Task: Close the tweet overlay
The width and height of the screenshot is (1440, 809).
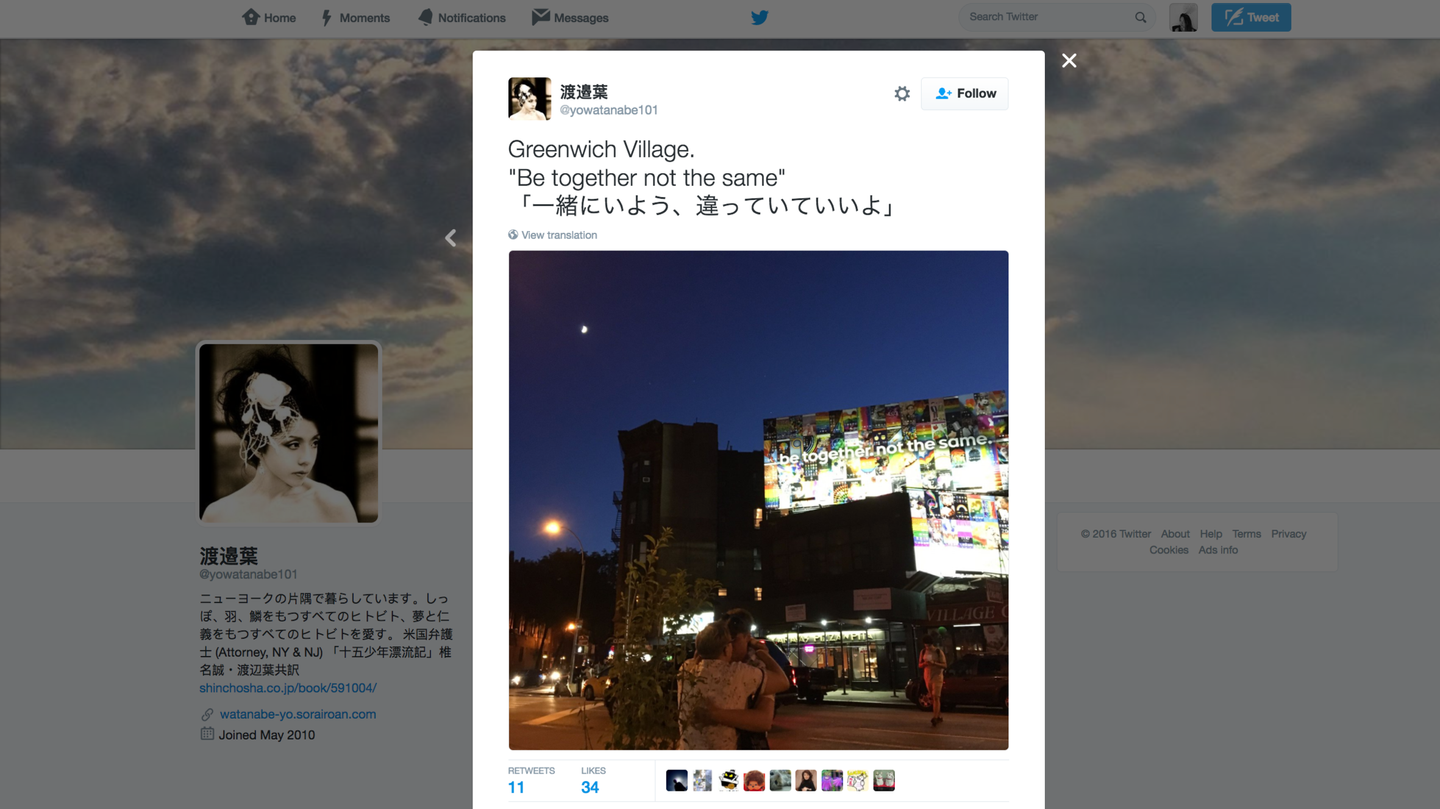Action: point(1069,61)
